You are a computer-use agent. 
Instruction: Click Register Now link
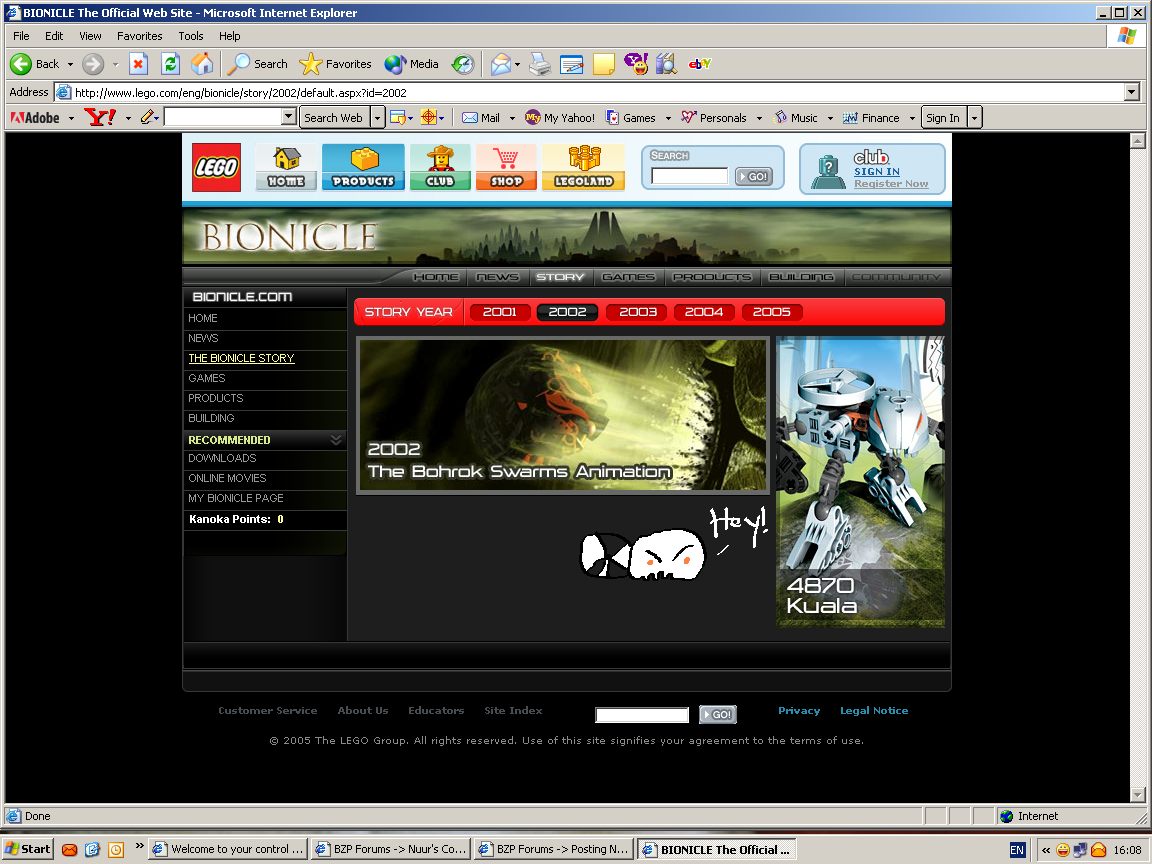(x=890, y=184)
